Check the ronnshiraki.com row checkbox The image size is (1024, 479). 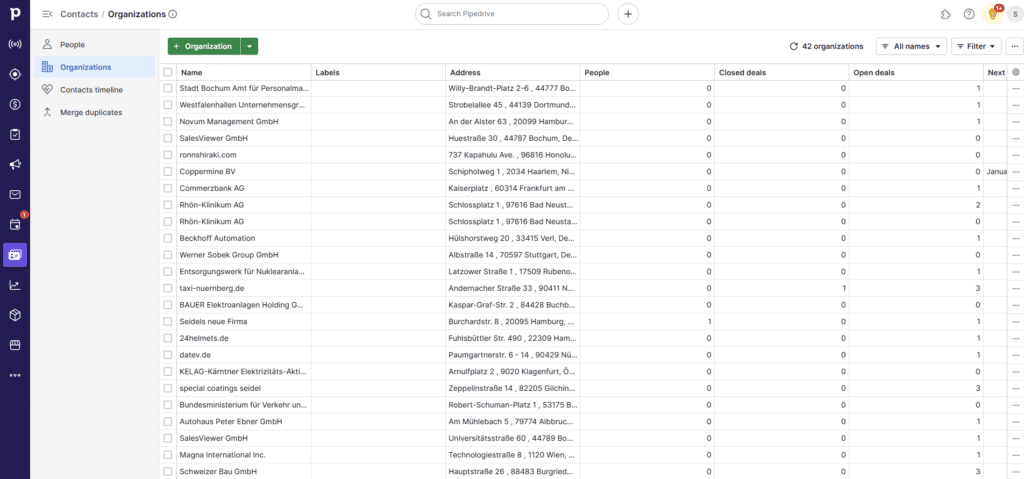[168, 155]
